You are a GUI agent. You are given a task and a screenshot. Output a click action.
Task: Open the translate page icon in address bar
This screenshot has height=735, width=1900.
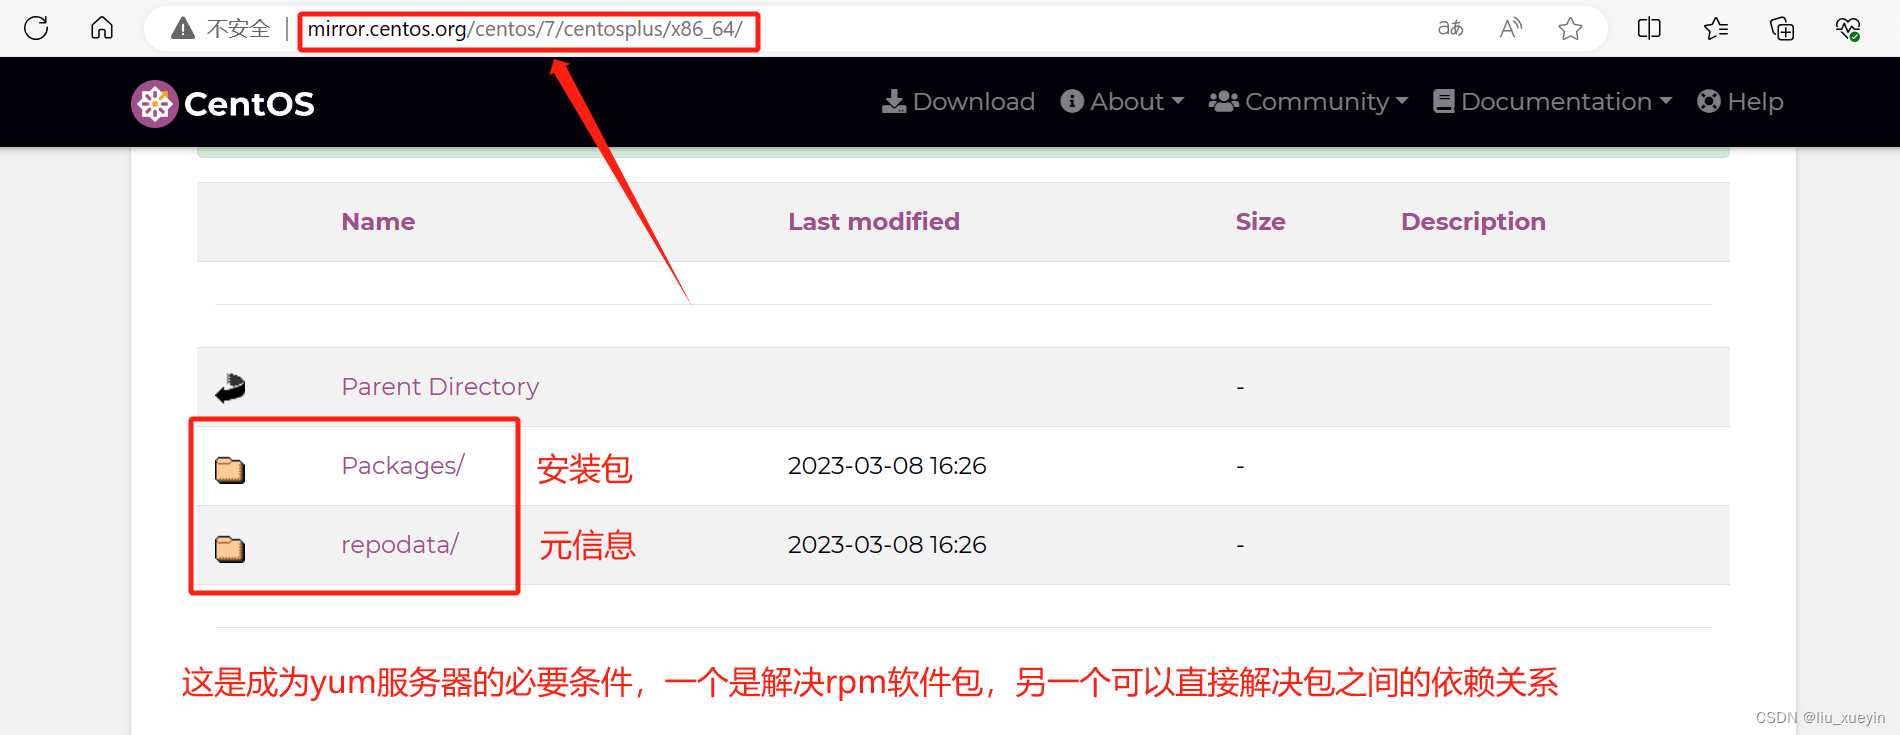pos(1451,28)
